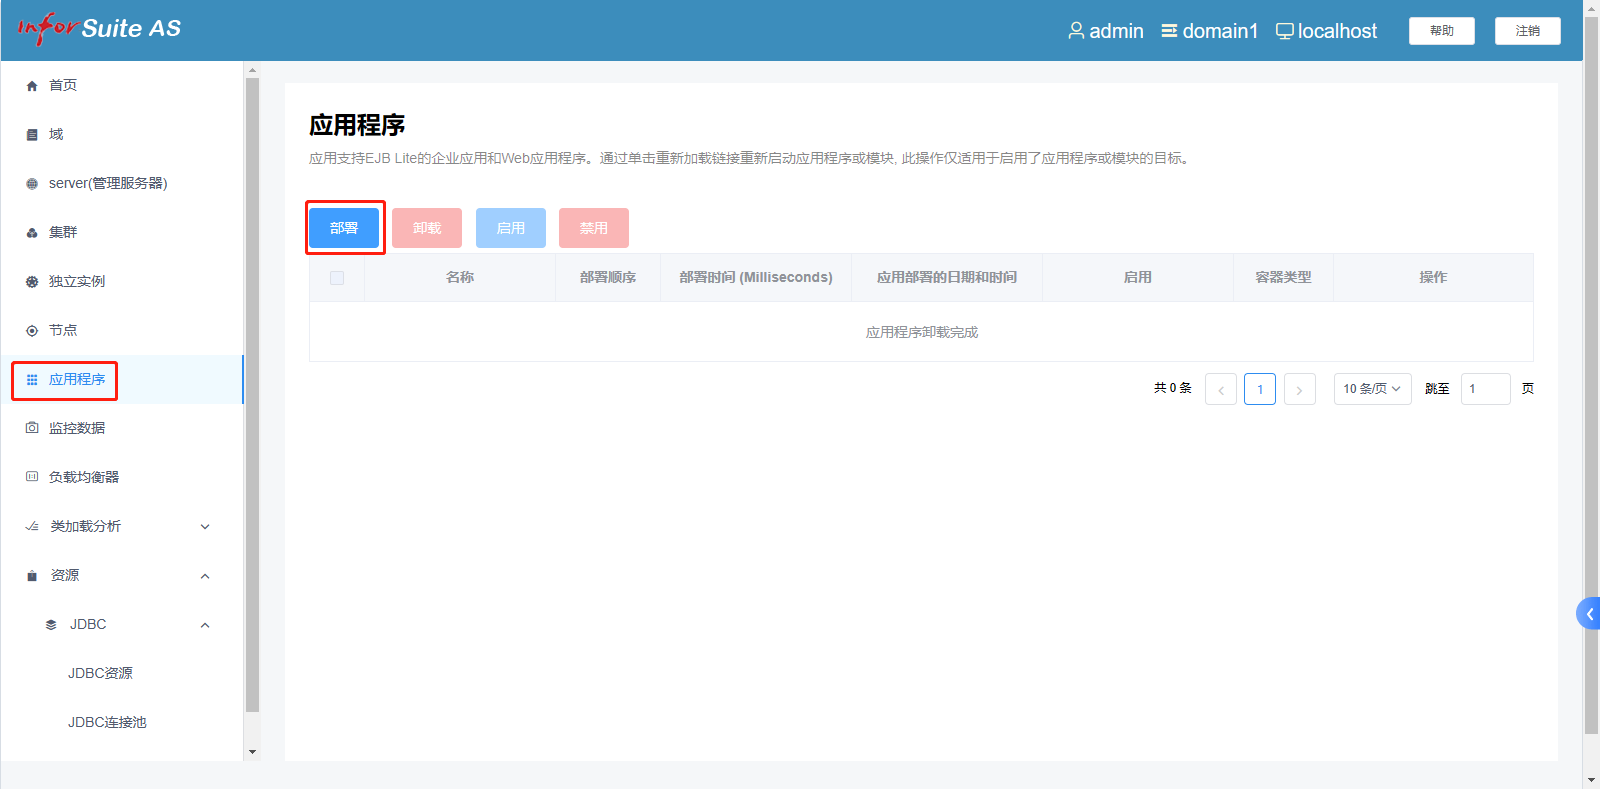
Task: Open JDBC连接池 in the sidebar
Action: click(x=107, y=722)
